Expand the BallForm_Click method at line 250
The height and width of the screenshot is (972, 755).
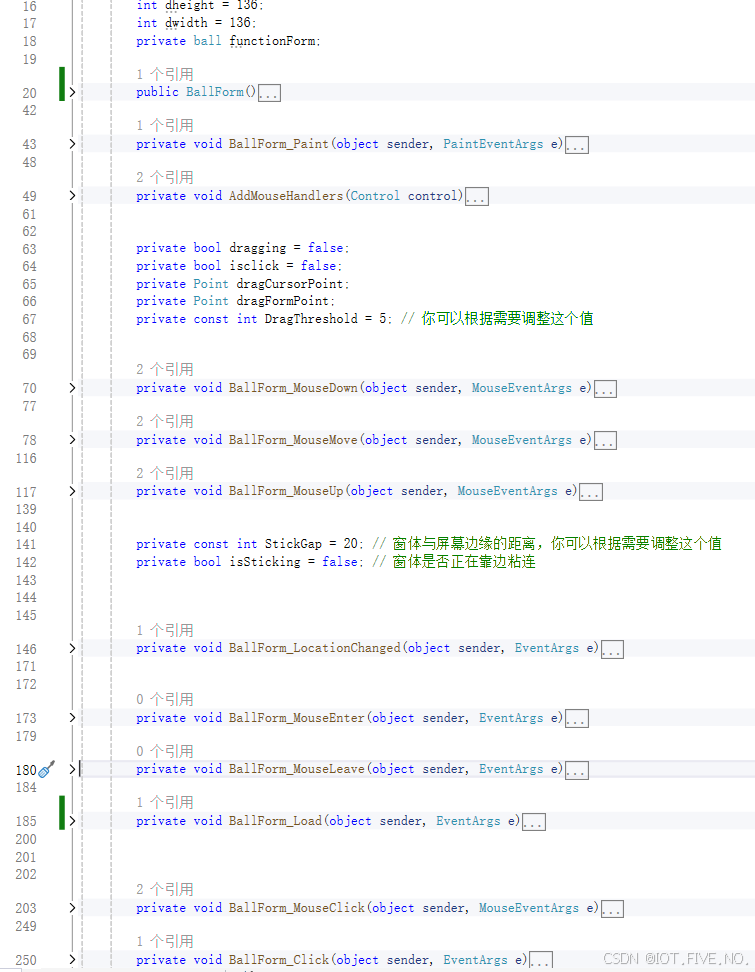tap(72, 960)
